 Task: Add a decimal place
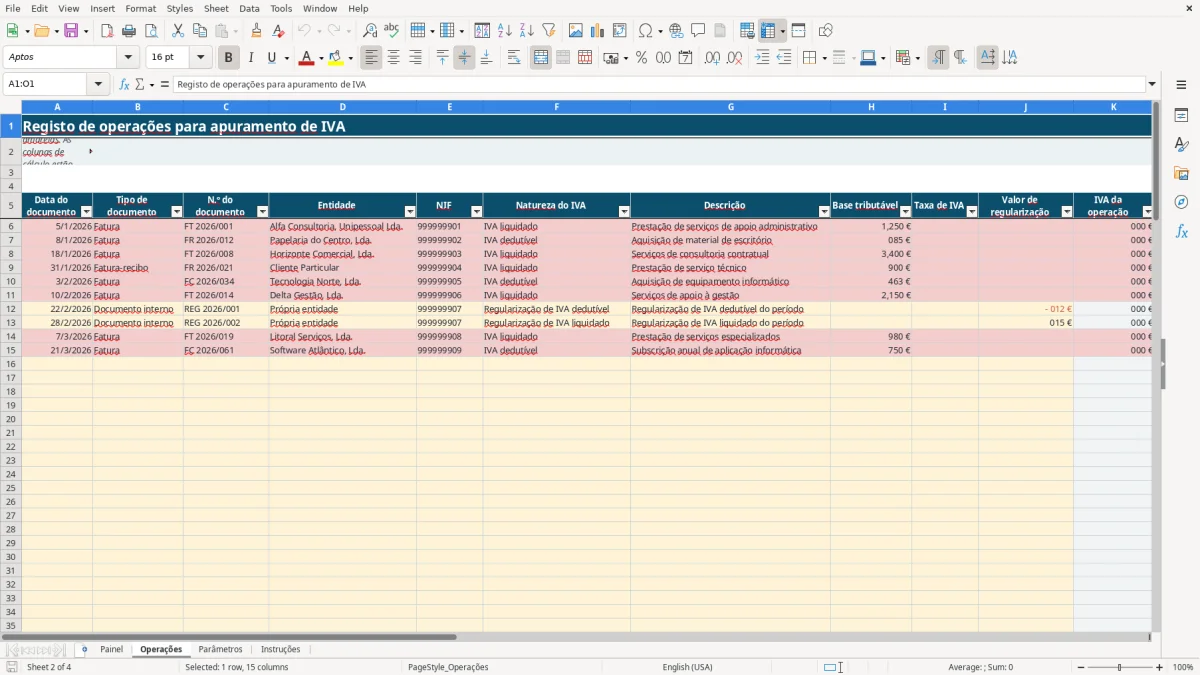coord(713,58)
